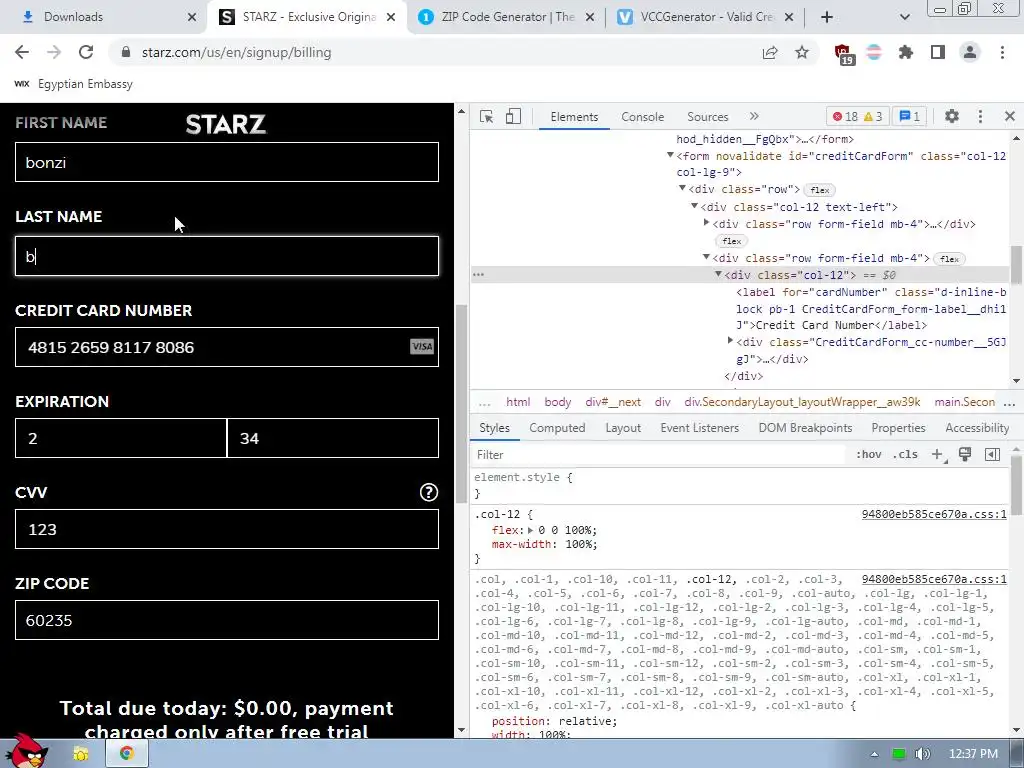The width and height of the screenshot is (1024, 768).
Task: Click the flex badge beside div class row
Action: point(820,190)
